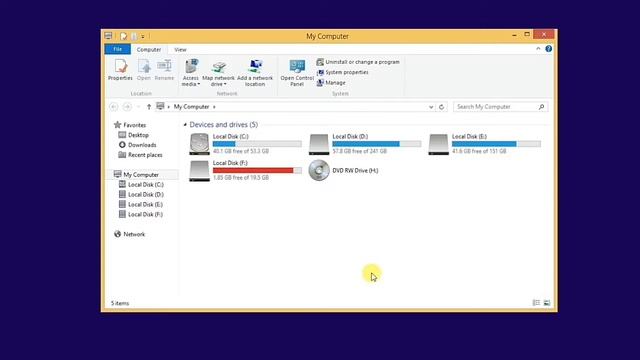
Task: Minimize the My Computer window
Action: pyautogui.click(x=514, y=35)
